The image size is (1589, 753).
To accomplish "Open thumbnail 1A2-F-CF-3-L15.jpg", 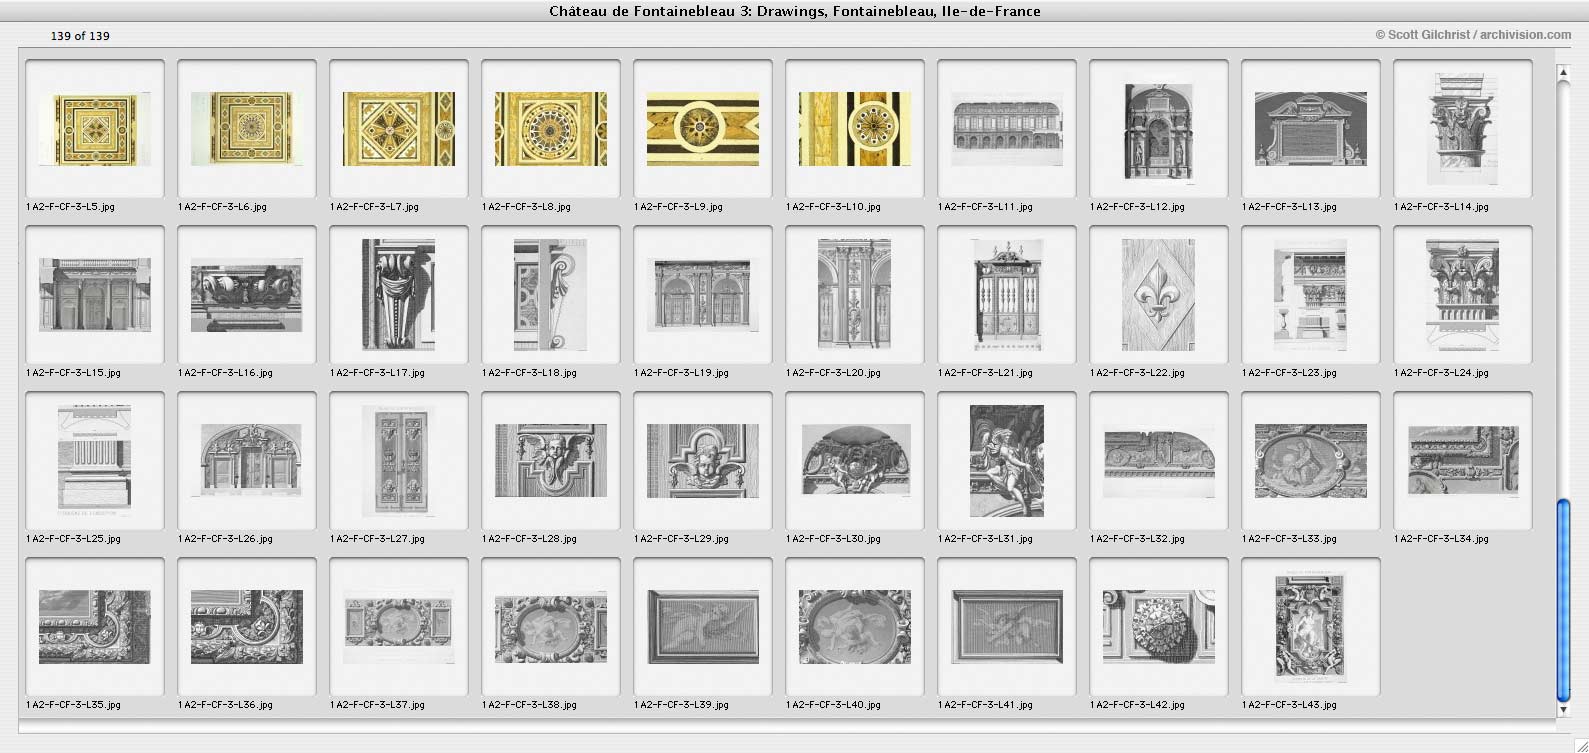I will tap(95, 296).
